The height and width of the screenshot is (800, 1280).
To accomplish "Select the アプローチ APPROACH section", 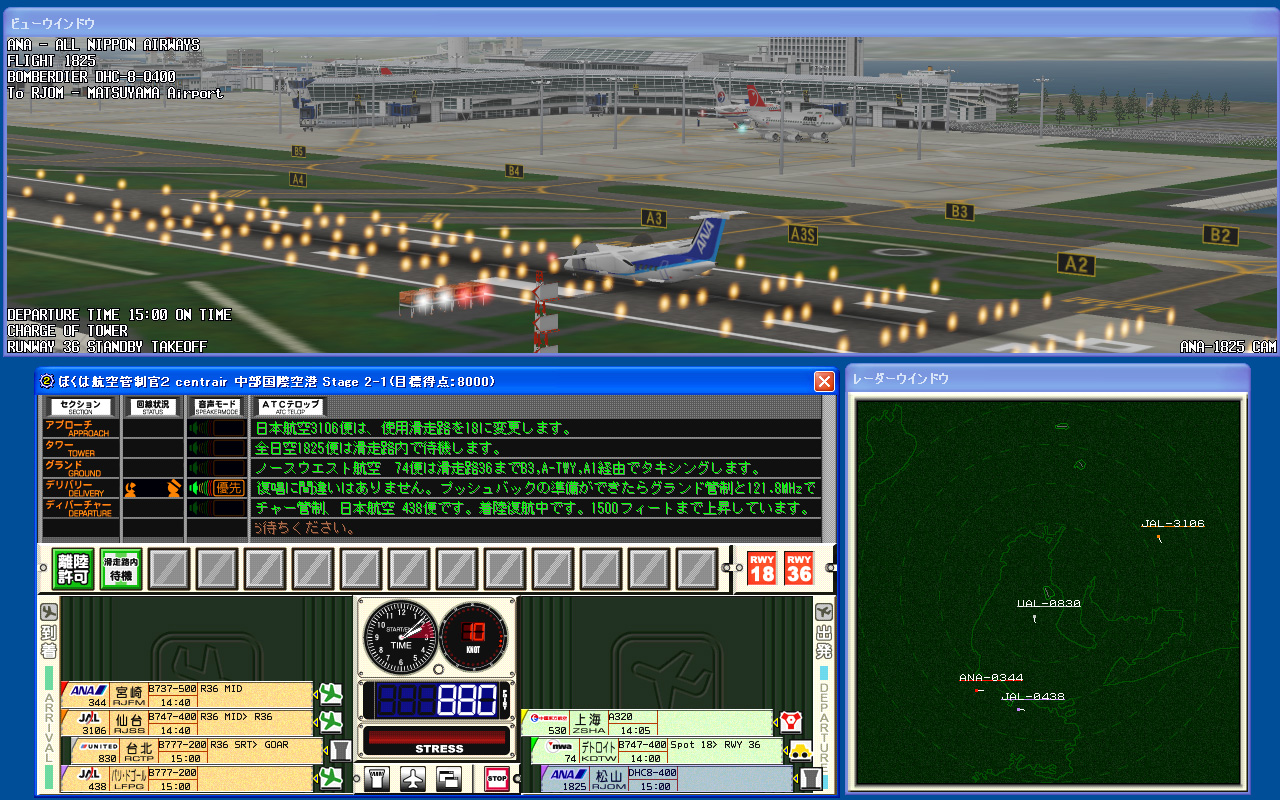I will 80,428.
